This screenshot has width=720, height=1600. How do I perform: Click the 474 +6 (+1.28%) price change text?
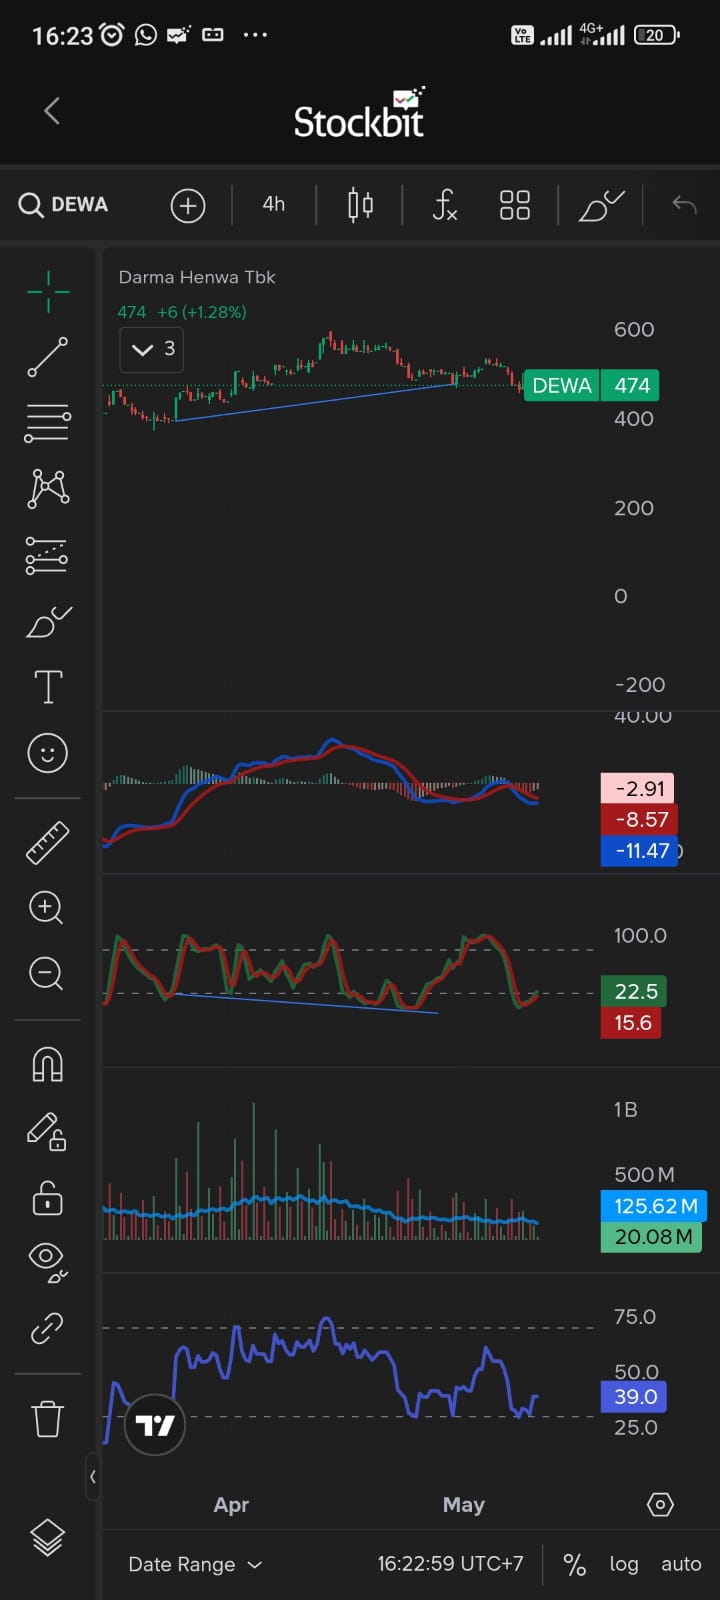pyautogui.click(x=182, y=312)
